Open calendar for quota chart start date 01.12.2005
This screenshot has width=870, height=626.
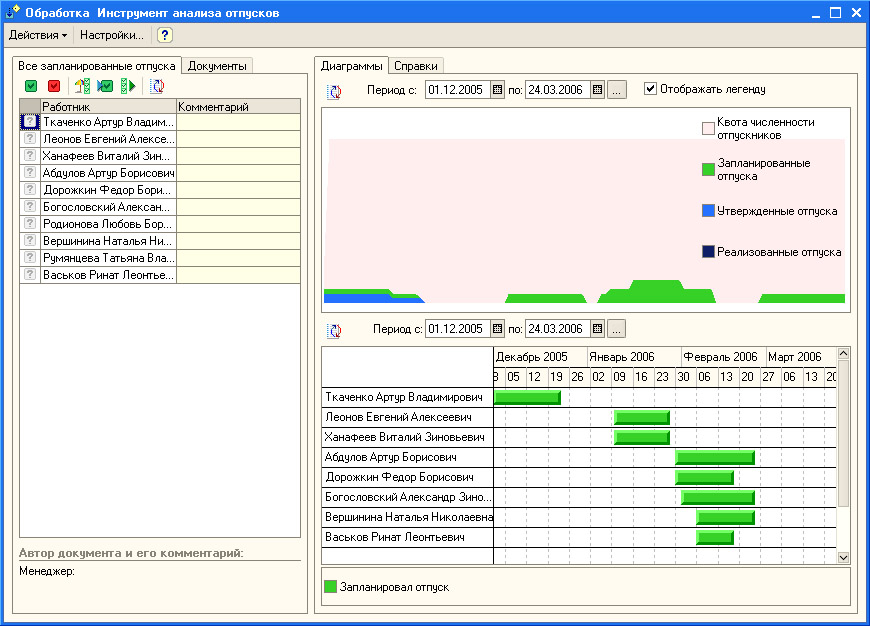[498, 89]
